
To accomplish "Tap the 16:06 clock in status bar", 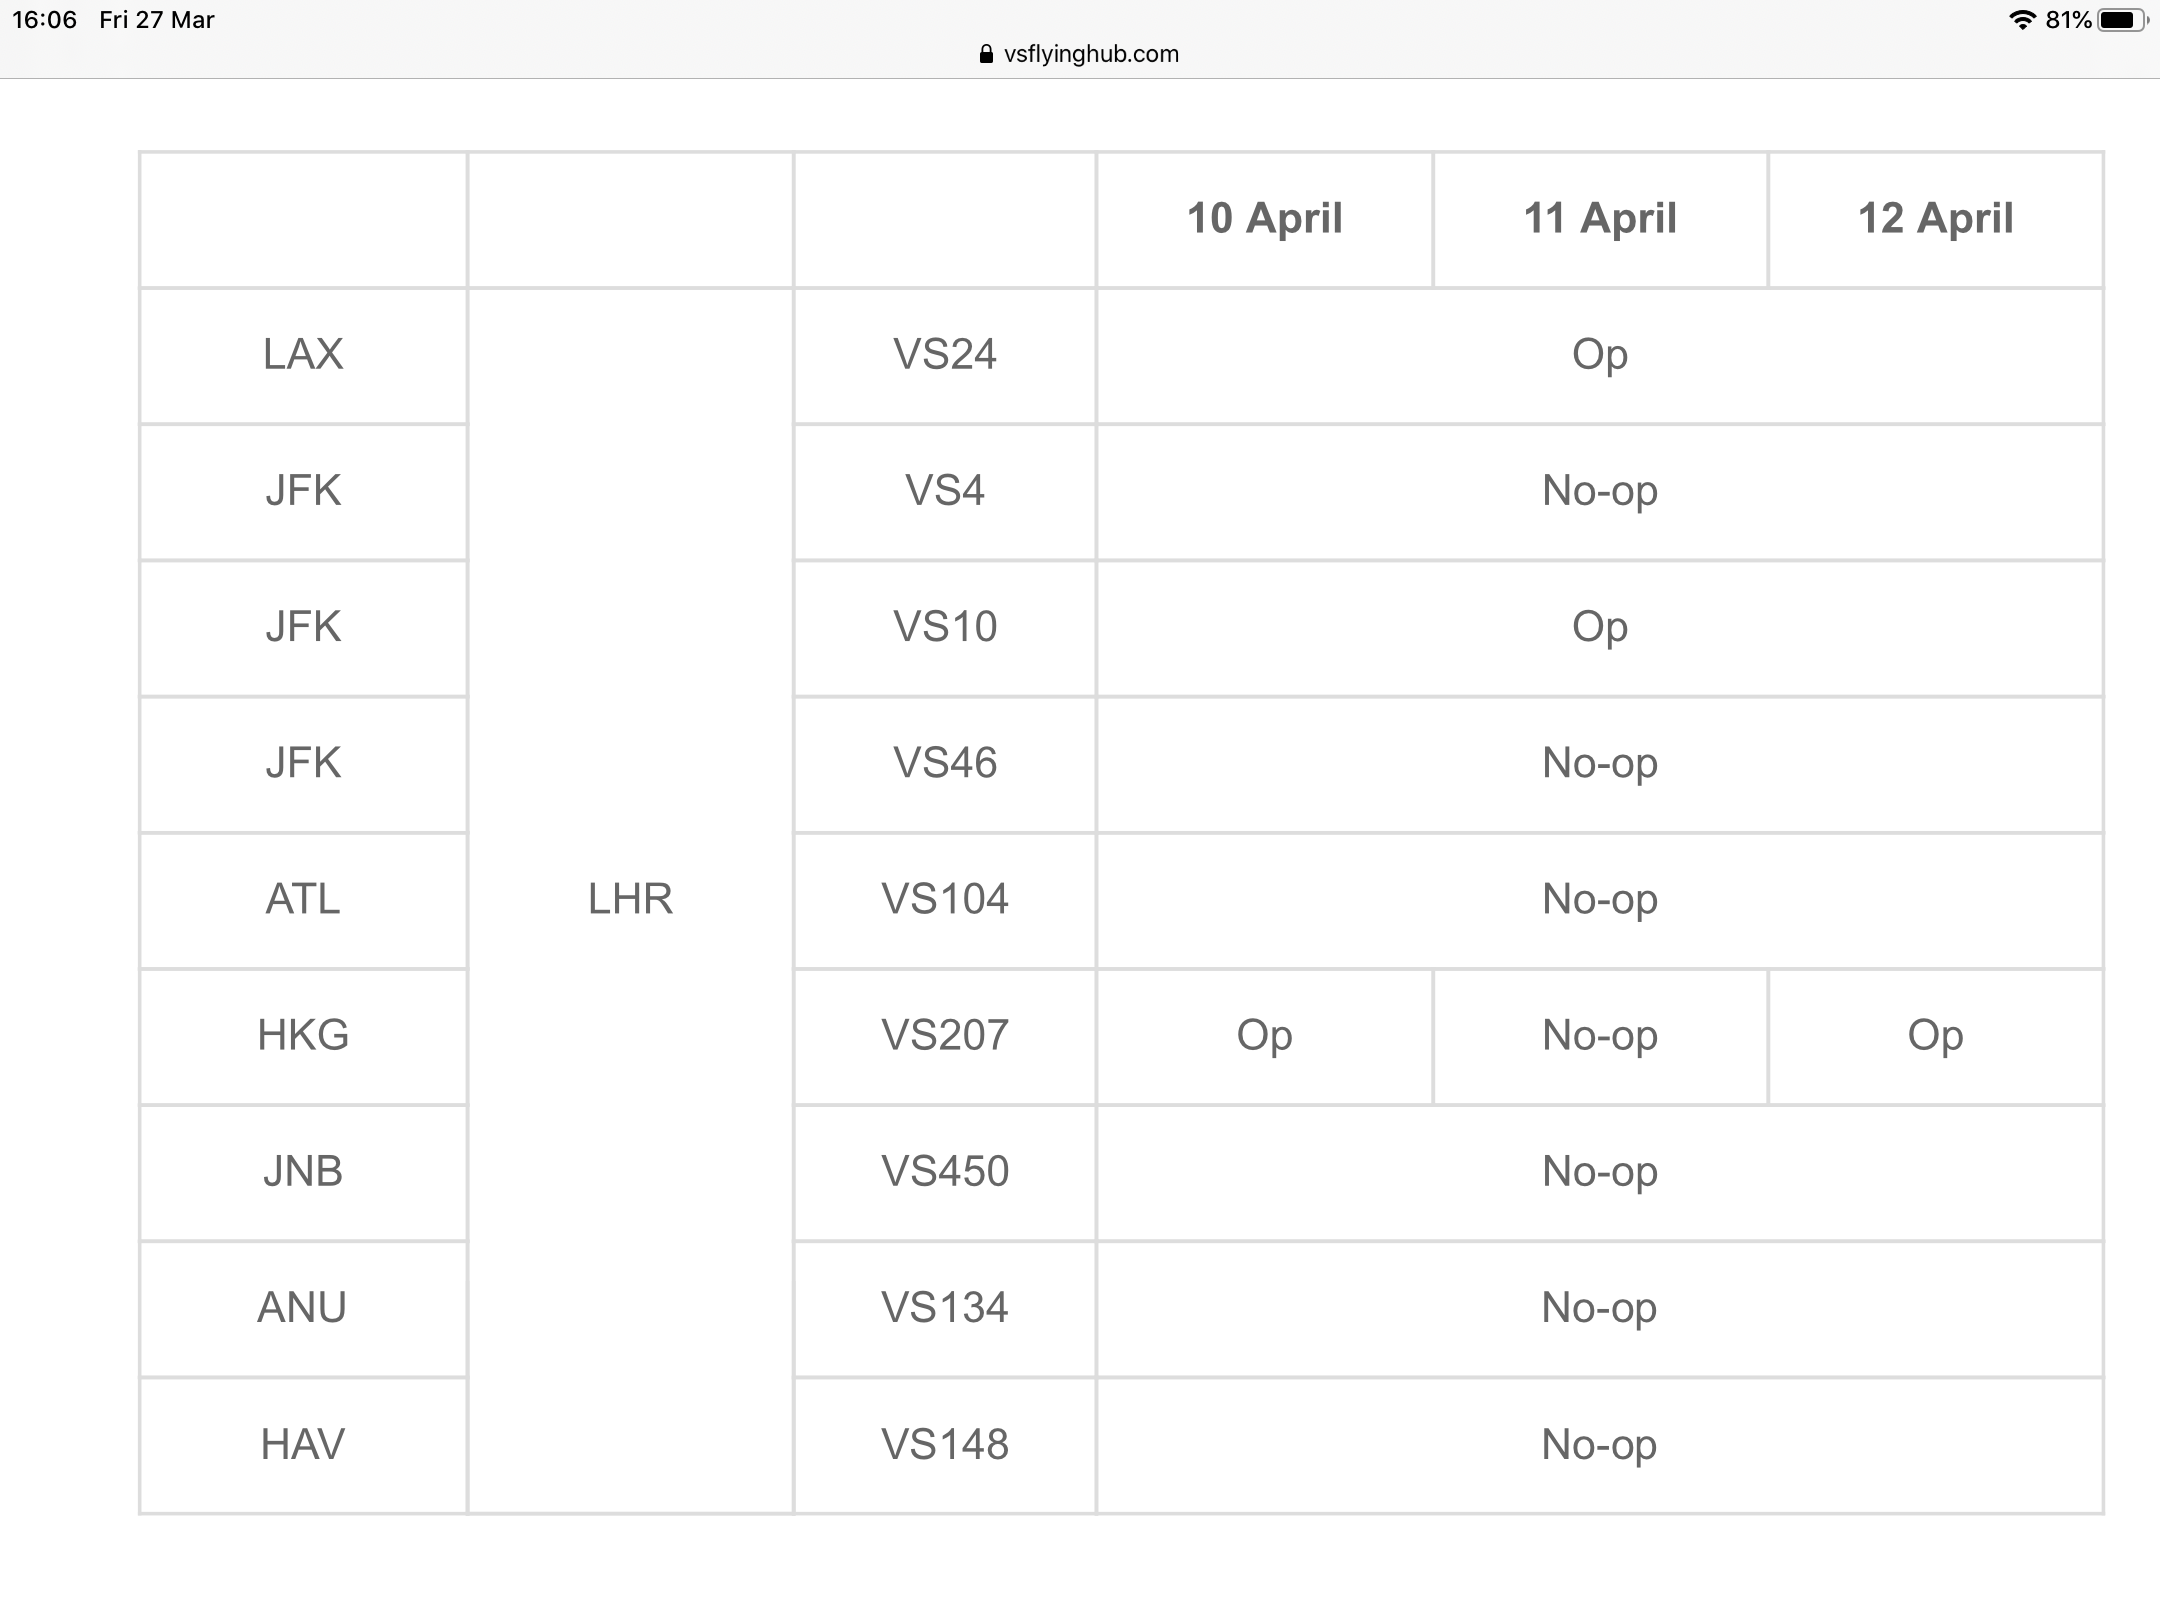I will click(44, 20).
